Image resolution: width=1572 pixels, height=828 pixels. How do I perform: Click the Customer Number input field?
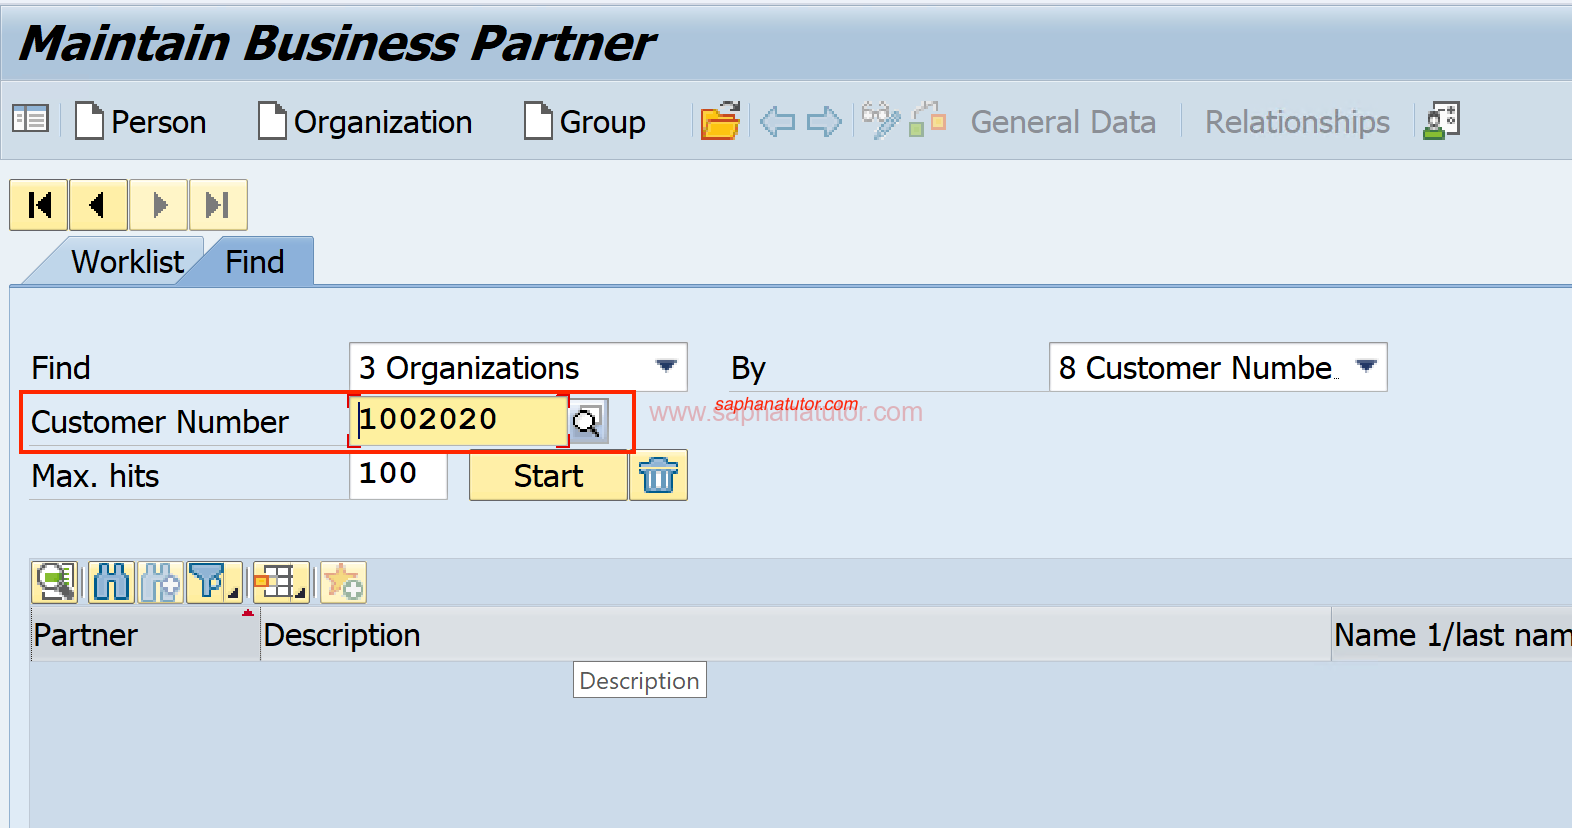tap(458, 420)
